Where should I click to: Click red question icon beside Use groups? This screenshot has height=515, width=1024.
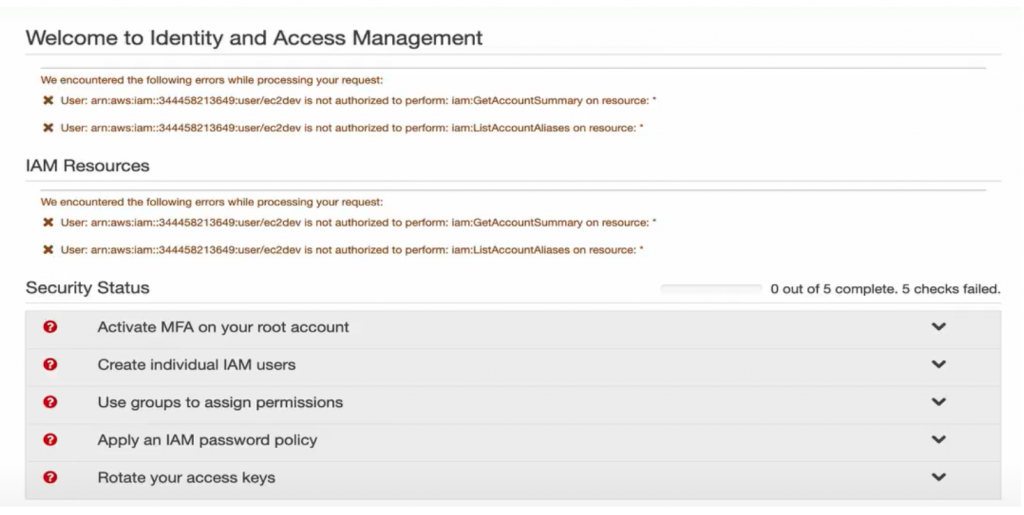click(x=50, y=402)
